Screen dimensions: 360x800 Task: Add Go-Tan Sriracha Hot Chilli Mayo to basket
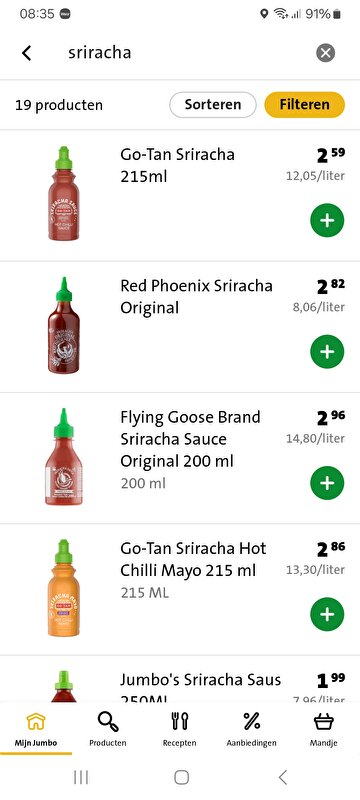(x=327, y=614)
